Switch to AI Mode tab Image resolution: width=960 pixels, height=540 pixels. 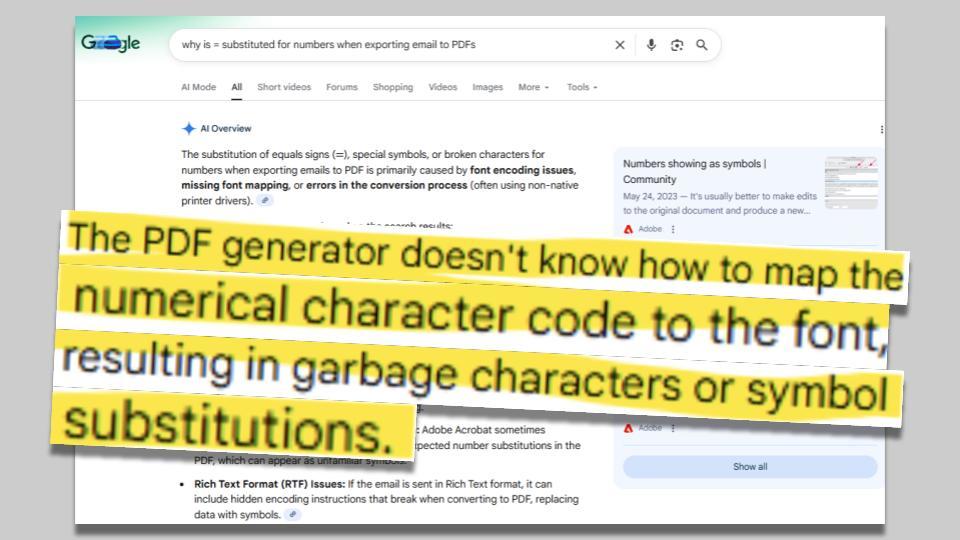198,87
